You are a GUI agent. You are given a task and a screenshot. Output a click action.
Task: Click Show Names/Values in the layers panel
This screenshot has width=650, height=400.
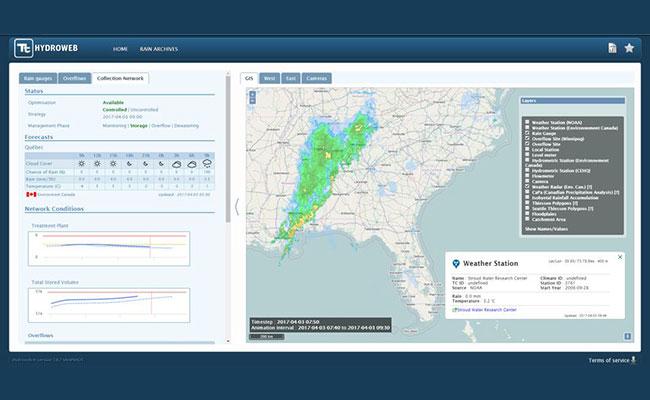(x=546, y=229)
